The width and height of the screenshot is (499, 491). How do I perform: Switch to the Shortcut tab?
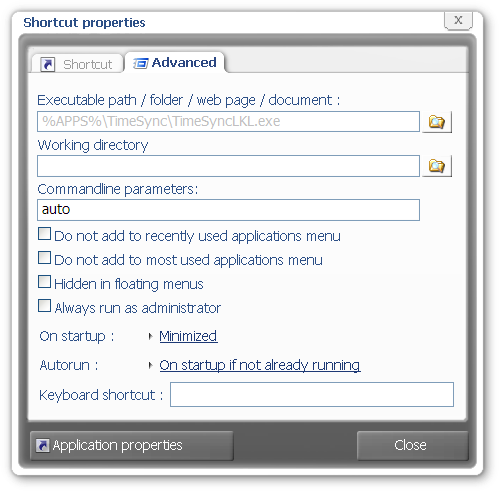click(77, 63)
